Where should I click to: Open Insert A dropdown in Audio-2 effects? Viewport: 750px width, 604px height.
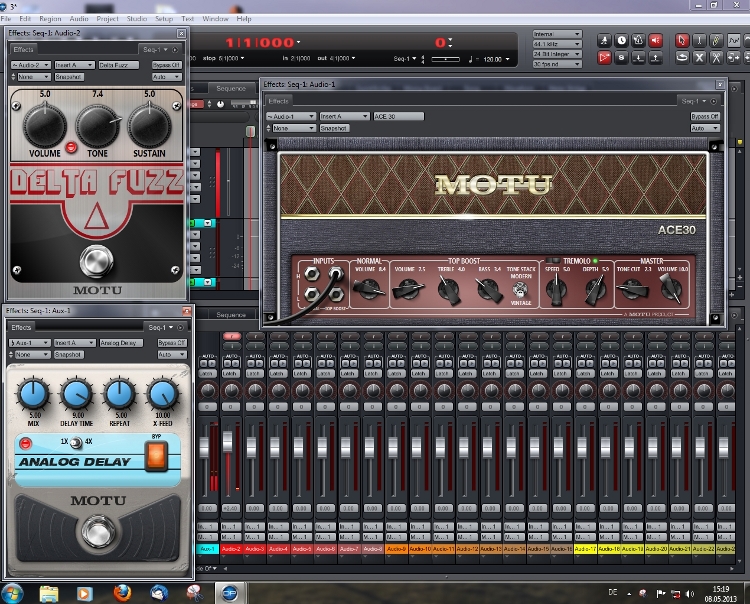74,65
